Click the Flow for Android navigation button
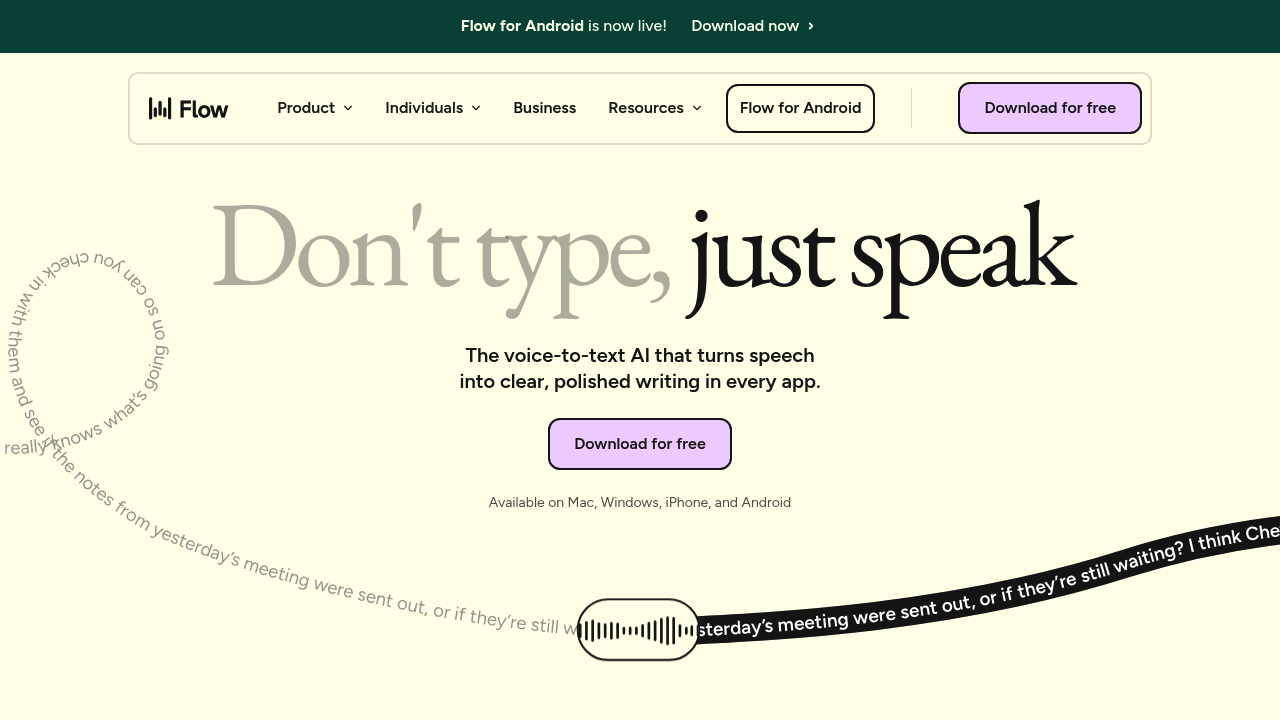Image resolution: width=1280 pixels, height=720 pixels. pyautogui.click(x=800, y=108)
